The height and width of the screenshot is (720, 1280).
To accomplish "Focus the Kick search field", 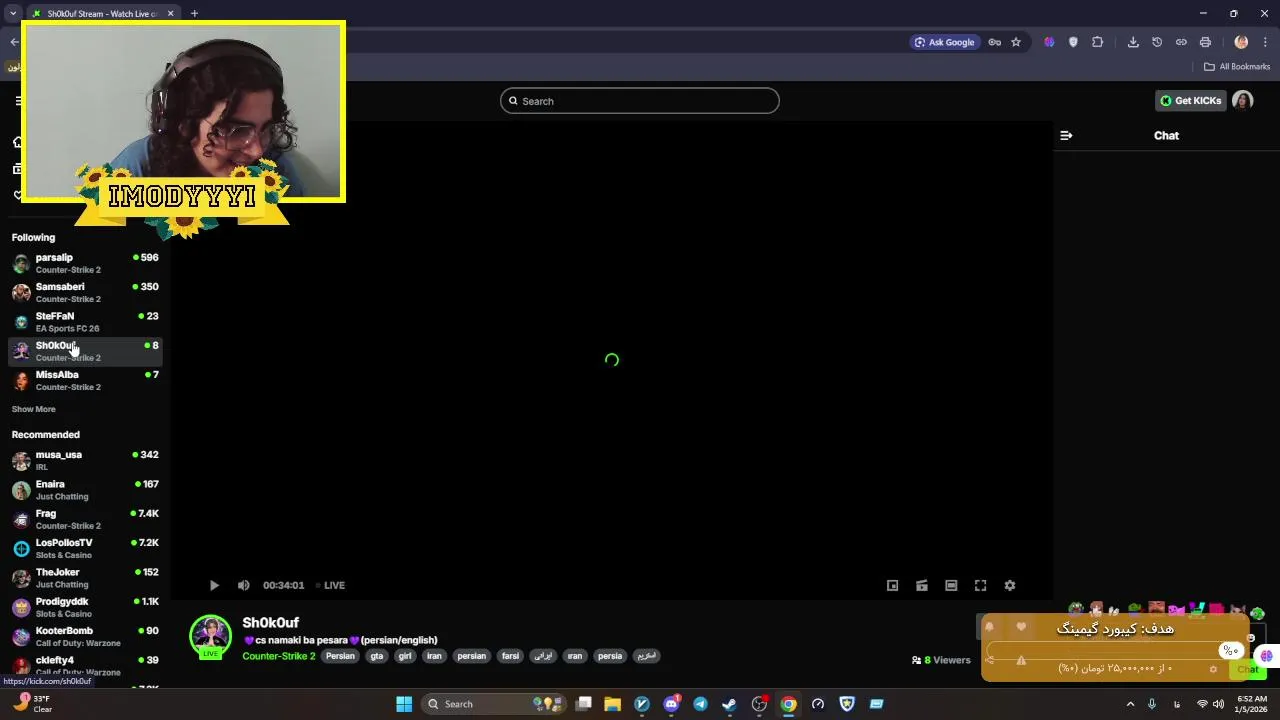I will click(x=640, y=101).
